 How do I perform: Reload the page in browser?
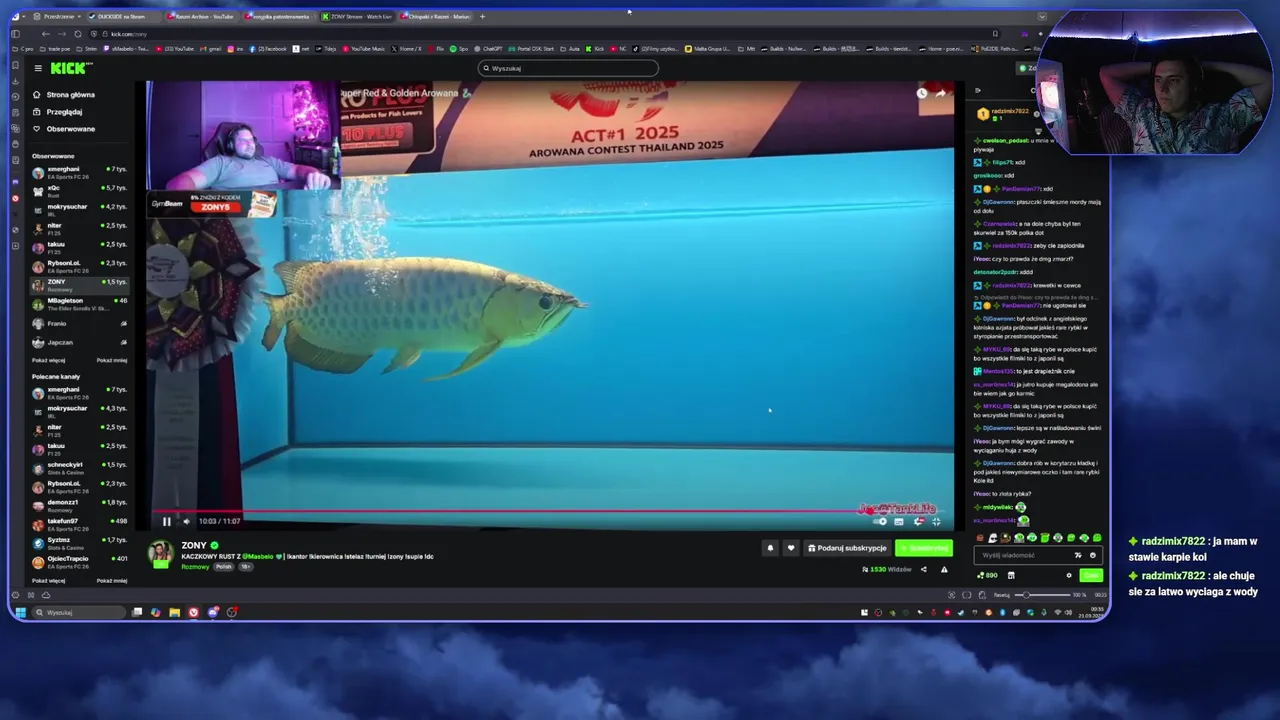click(77, 34)
